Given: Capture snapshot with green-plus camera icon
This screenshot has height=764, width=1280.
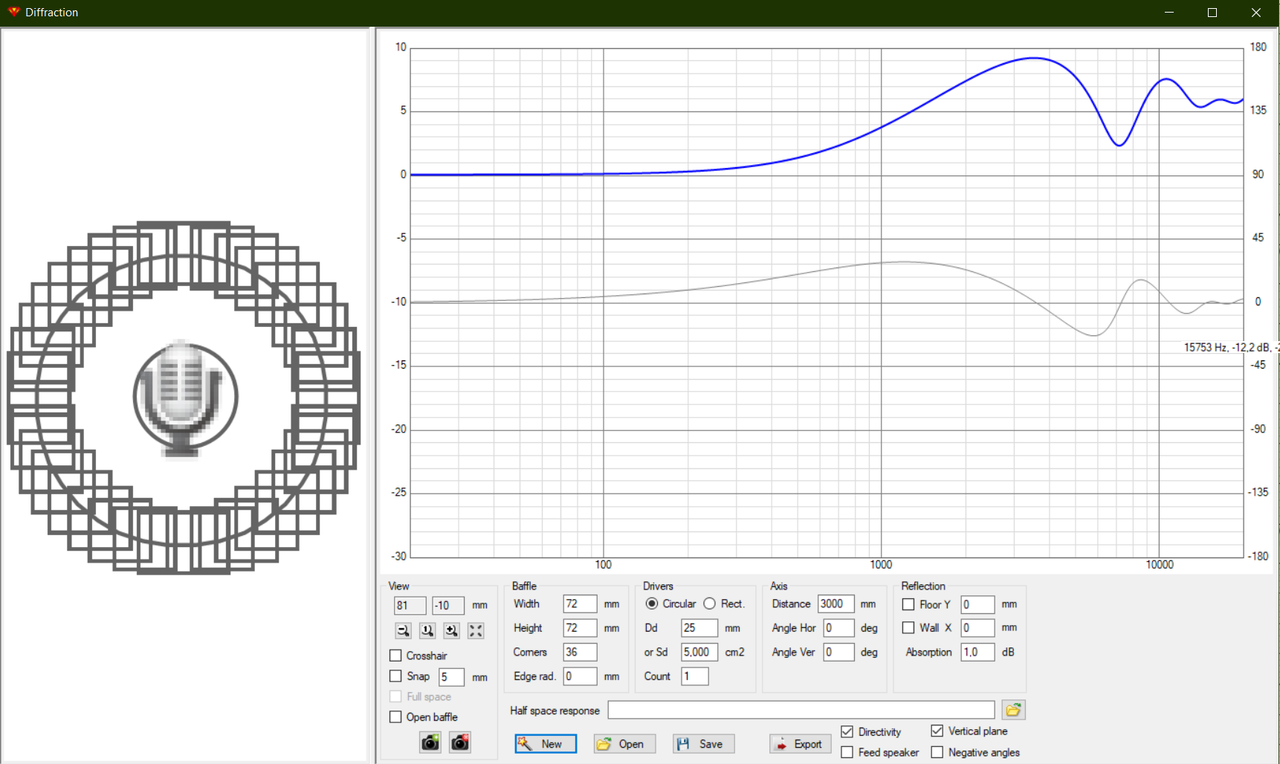Looking at the screenshot, I should (430, 742).
